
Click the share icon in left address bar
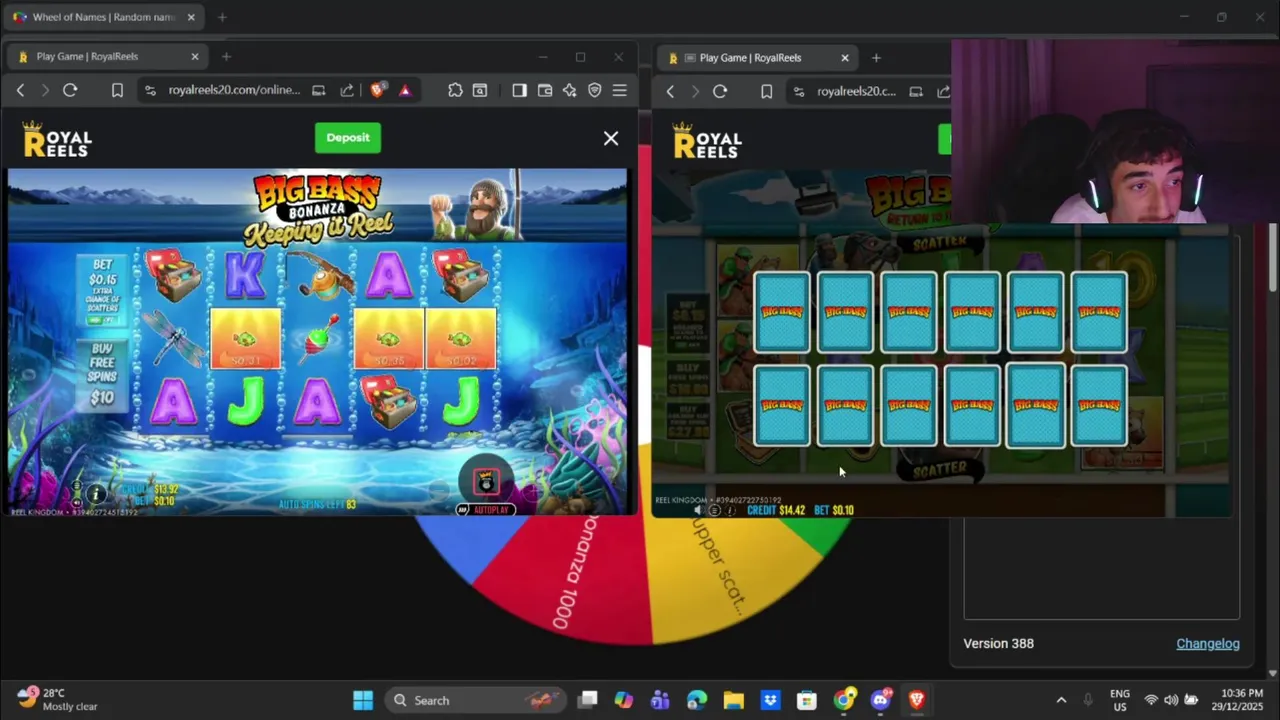point(347,90)
